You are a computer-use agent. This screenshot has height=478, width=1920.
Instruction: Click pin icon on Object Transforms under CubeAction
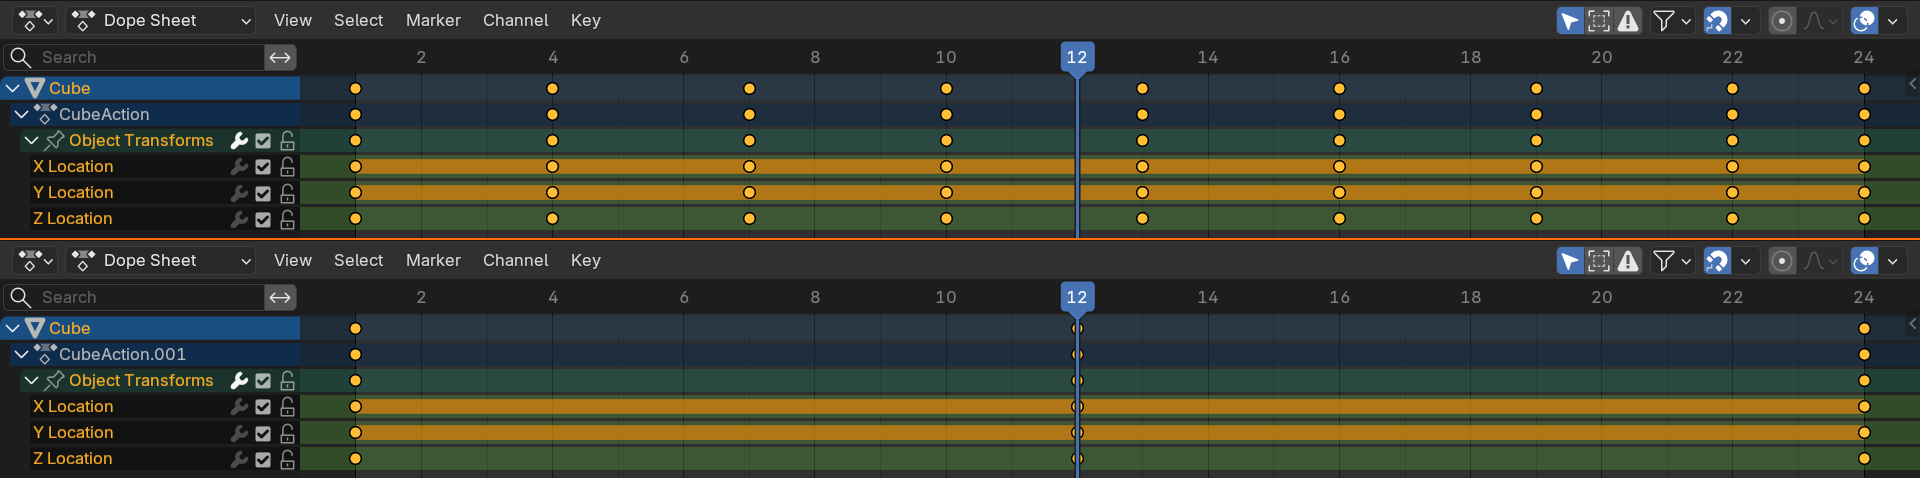click(55, 140)
